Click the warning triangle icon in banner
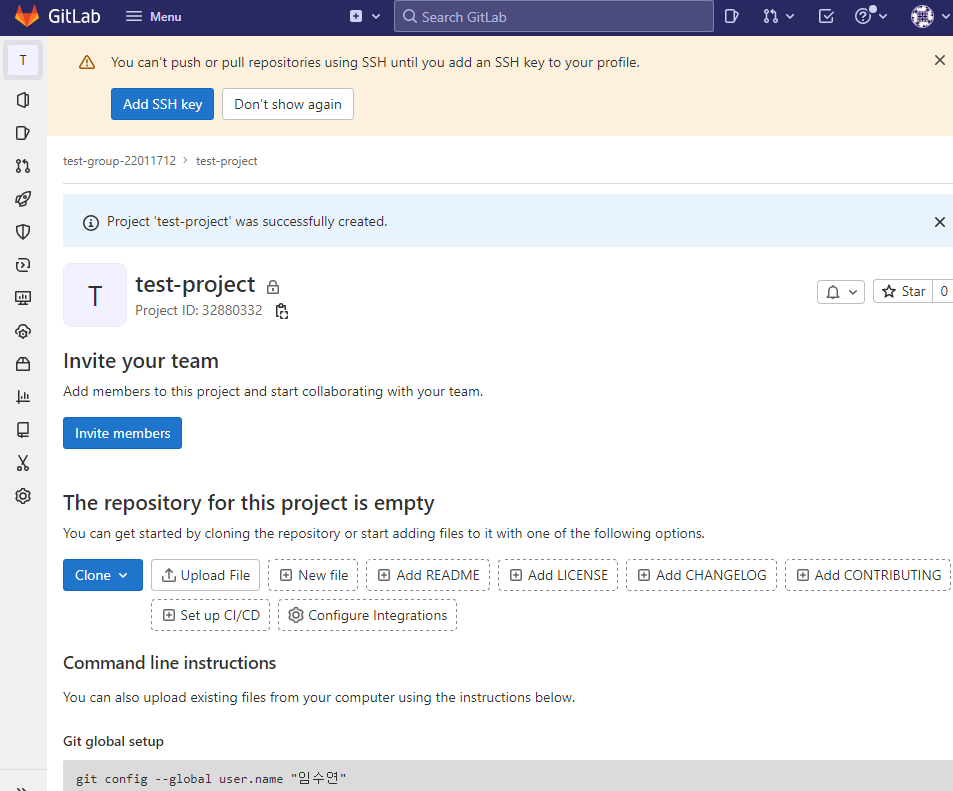 point(87,63)
